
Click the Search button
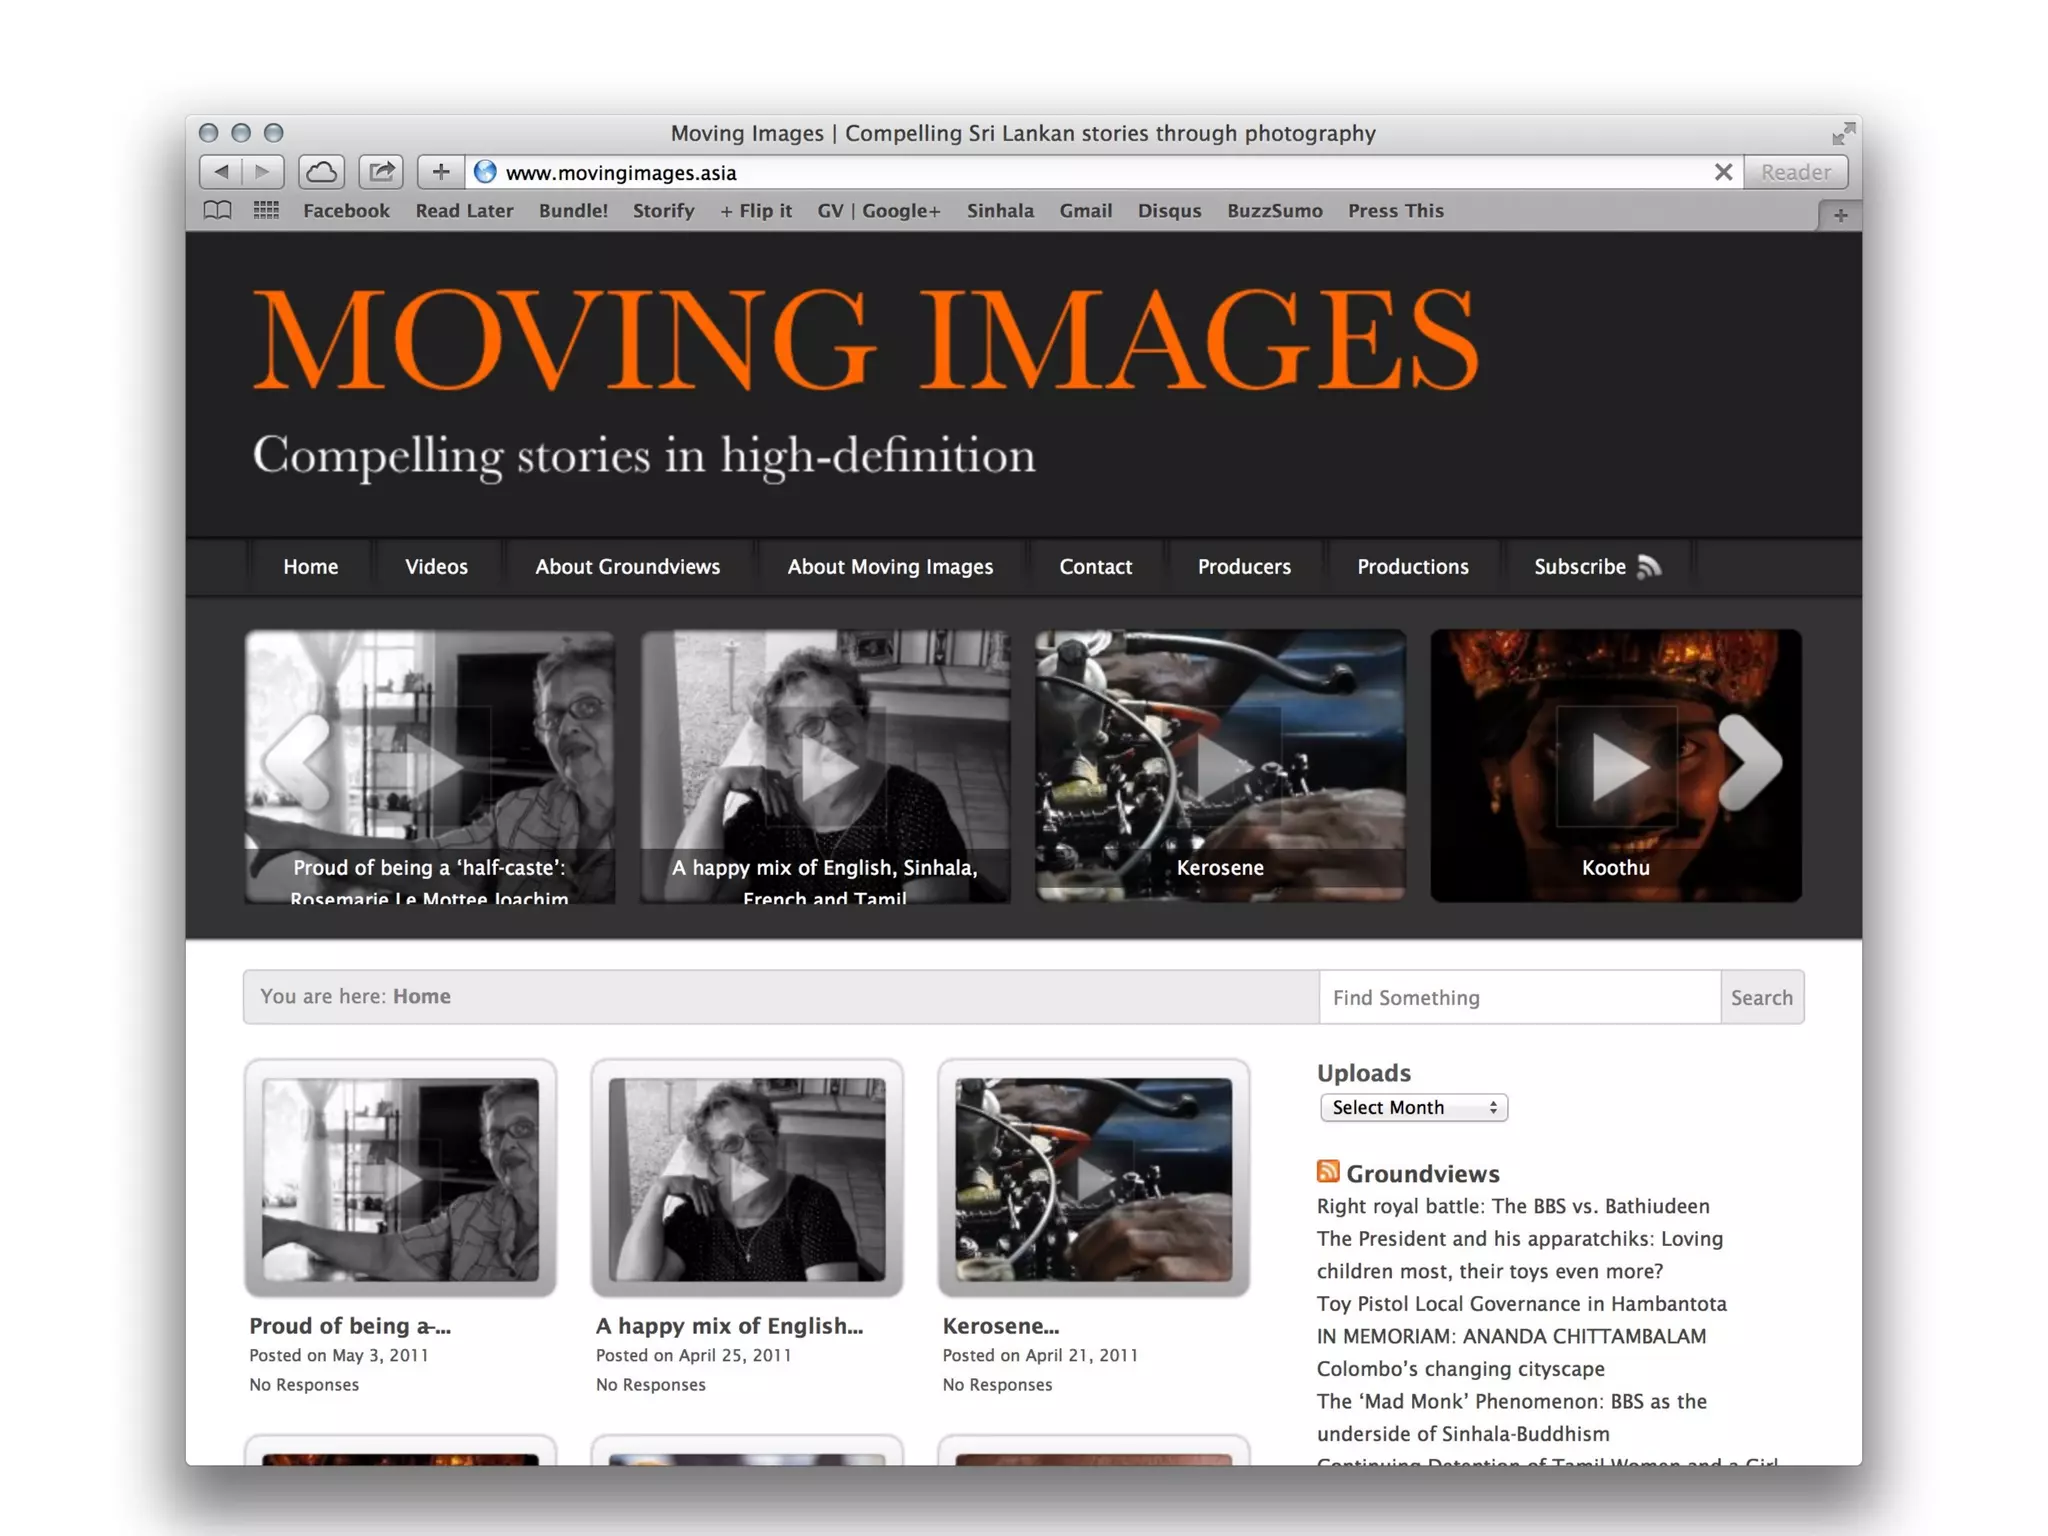click(x=1761, y=997)
